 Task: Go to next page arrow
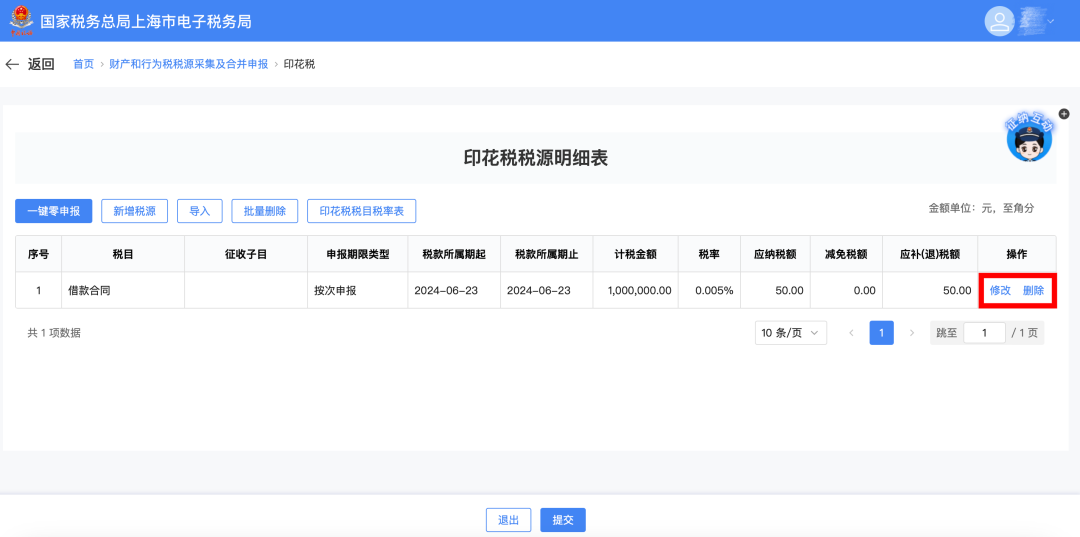pyautogui.click(x=911, y=333)
